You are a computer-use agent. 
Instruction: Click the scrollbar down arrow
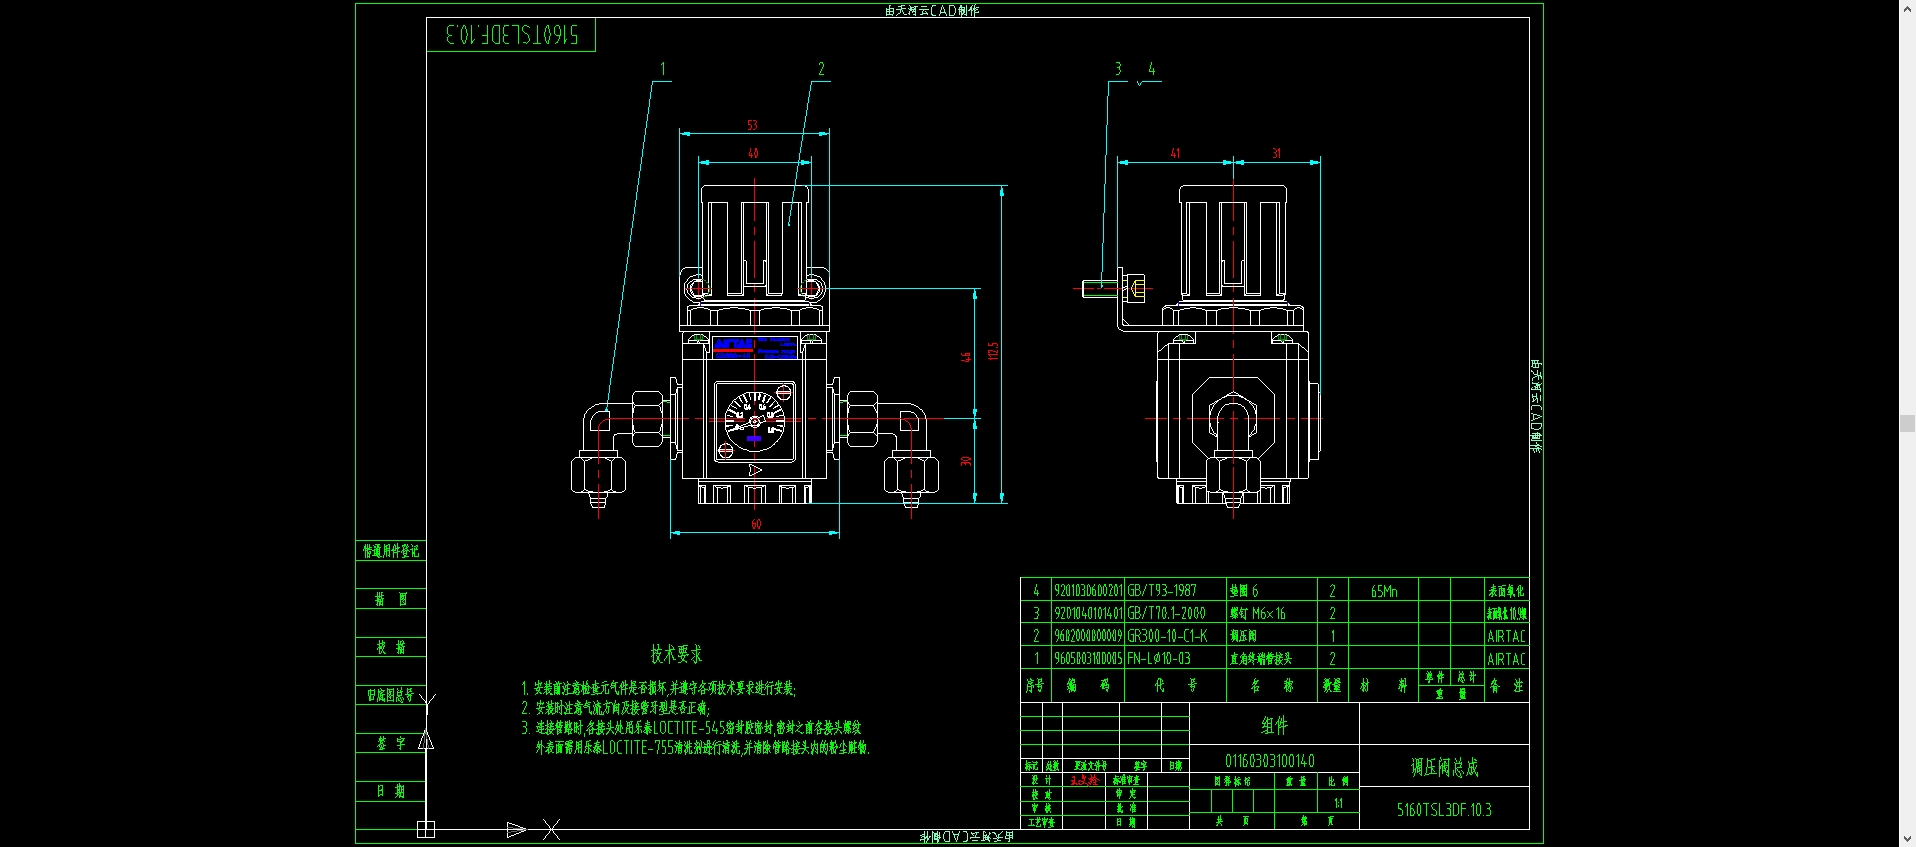point(1907,839)
